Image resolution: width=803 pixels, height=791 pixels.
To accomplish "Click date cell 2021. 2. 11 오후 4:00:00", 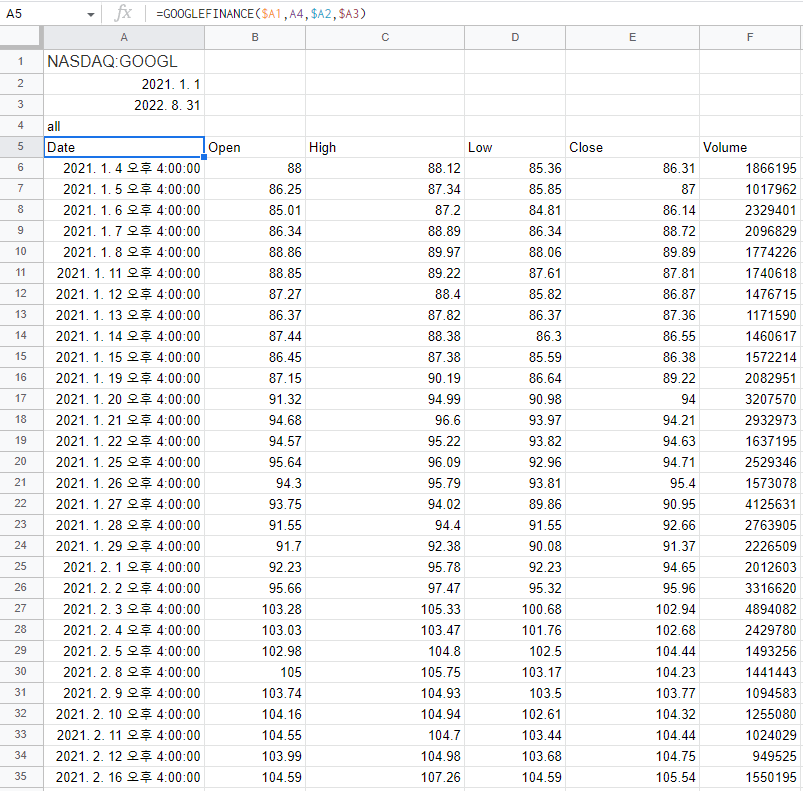I will click(x=124, y=735).
